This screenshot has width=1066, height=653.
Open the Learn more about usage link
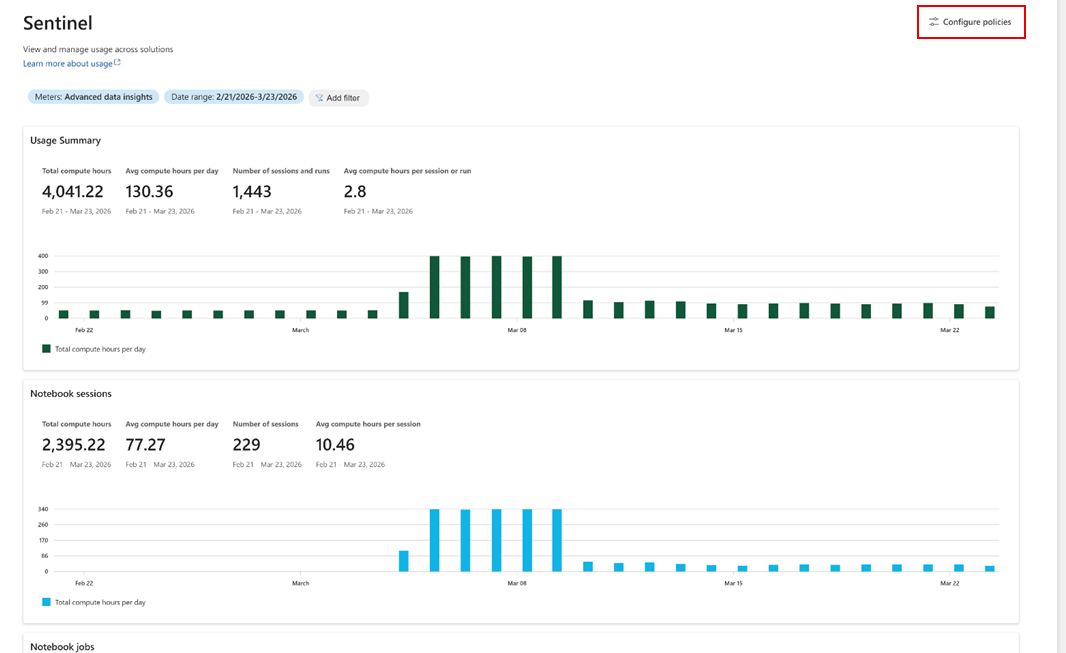click(68, 63)
